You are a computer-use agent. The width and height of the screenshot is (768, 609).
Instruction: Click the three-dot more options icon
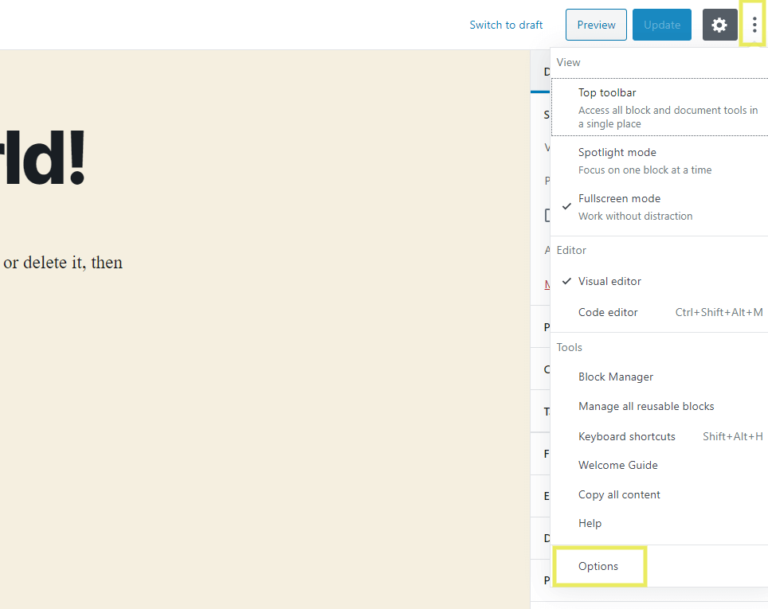[x=754, y=25]
